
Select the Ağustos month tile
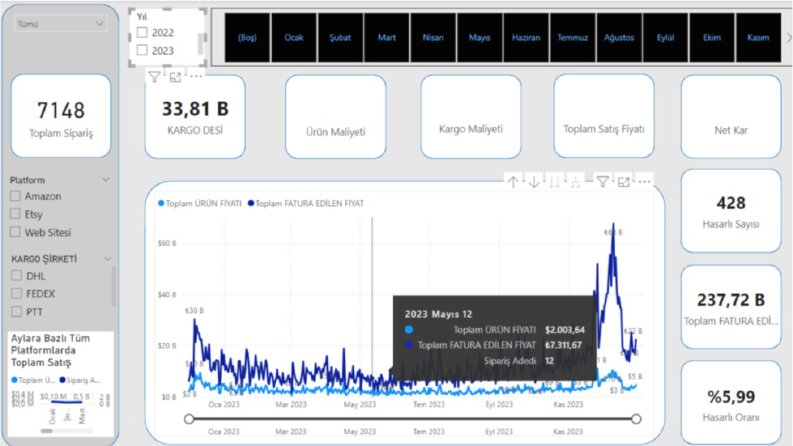coord(619,37)
